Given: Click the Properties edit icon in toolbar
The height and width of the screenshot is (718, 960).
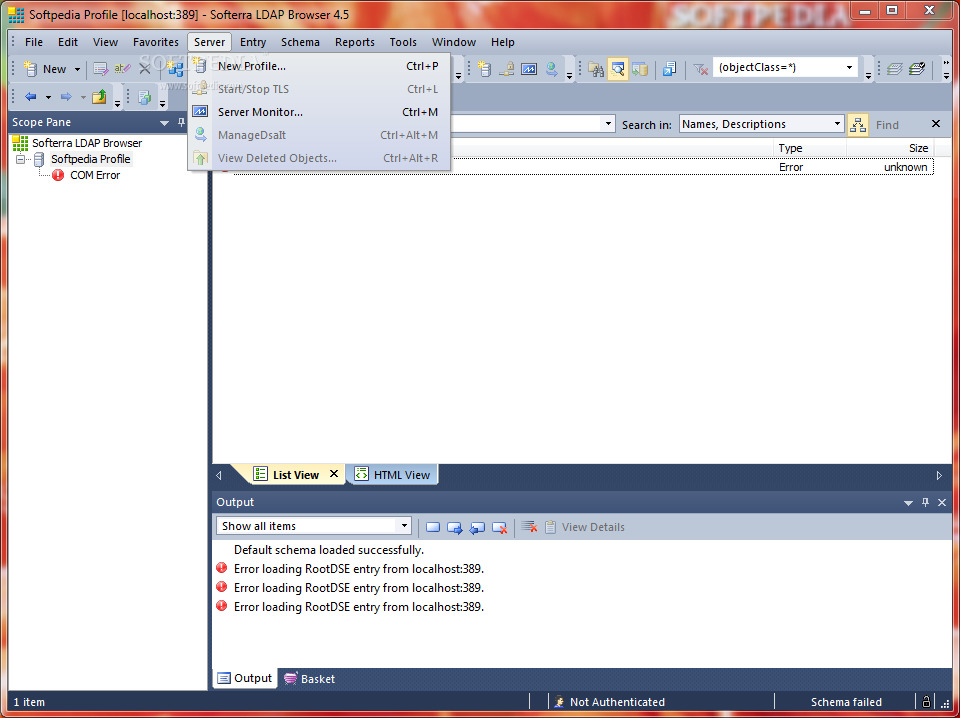Looking at the screenshot, I should (x=100, y=69).
